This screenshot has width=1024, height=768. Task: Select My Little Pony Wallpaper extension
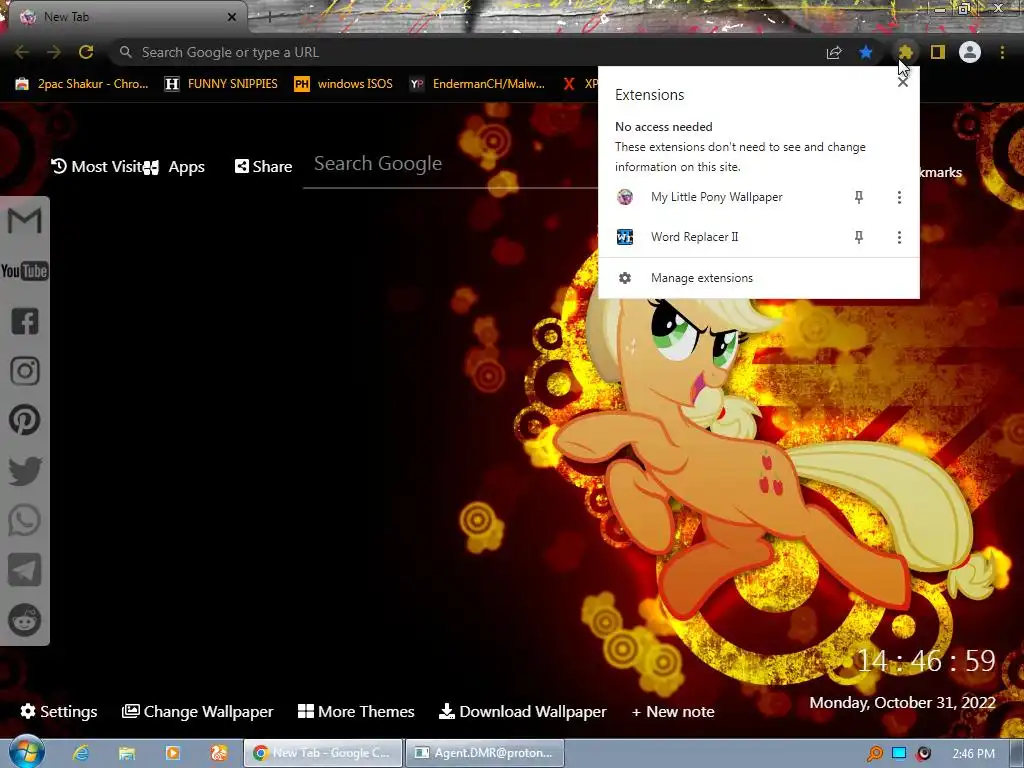[x=716, y=197]
